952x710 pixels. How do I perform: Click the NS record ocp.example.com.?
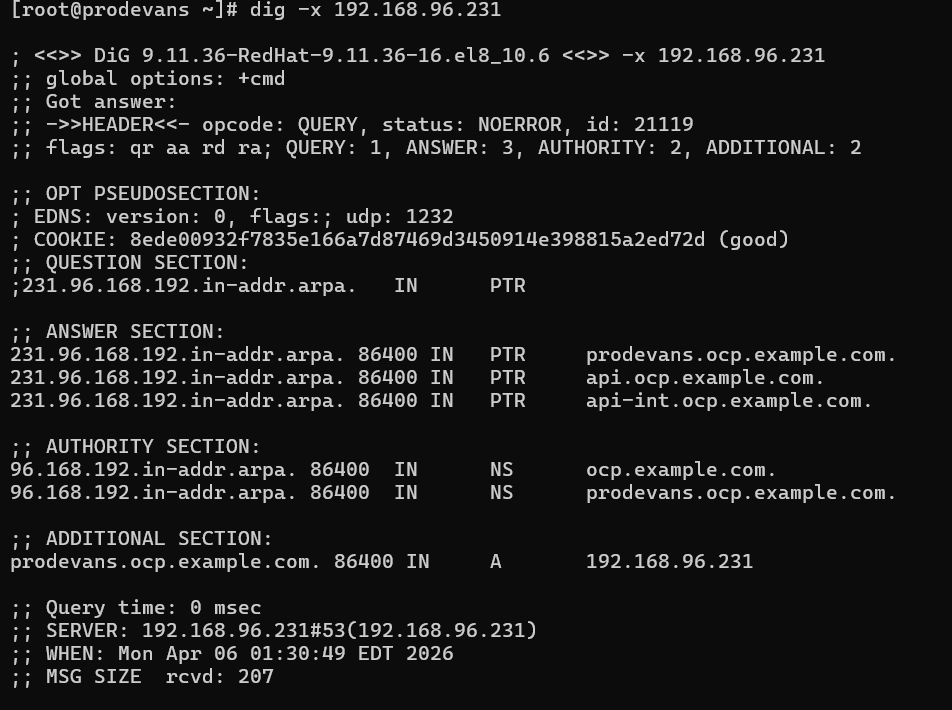pyautogui.click(x=681, y=470)
